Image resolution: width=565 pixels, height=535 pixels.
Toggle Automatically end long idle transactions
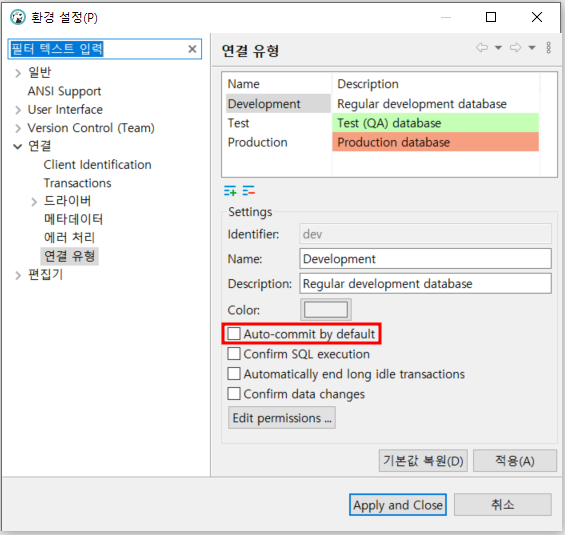tap(234, 374)
